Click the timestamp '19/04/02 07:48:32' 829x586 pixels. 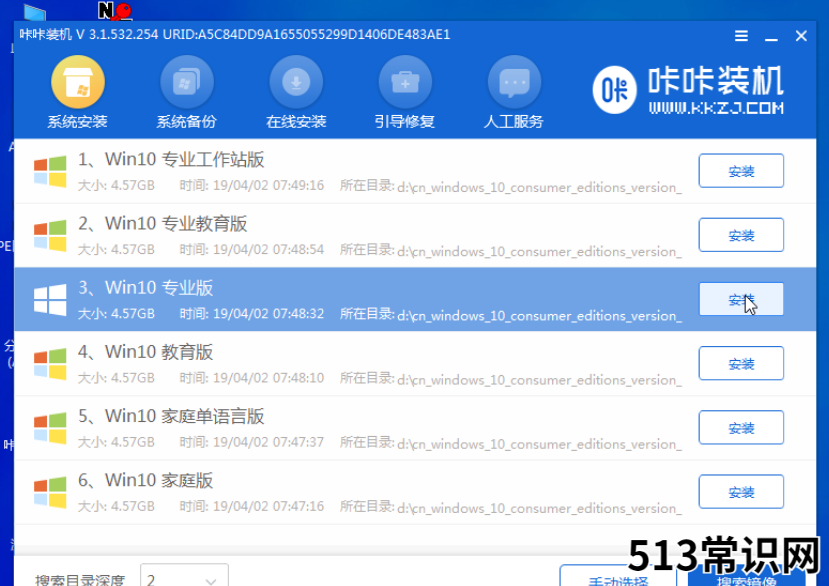tap(268, 314)
